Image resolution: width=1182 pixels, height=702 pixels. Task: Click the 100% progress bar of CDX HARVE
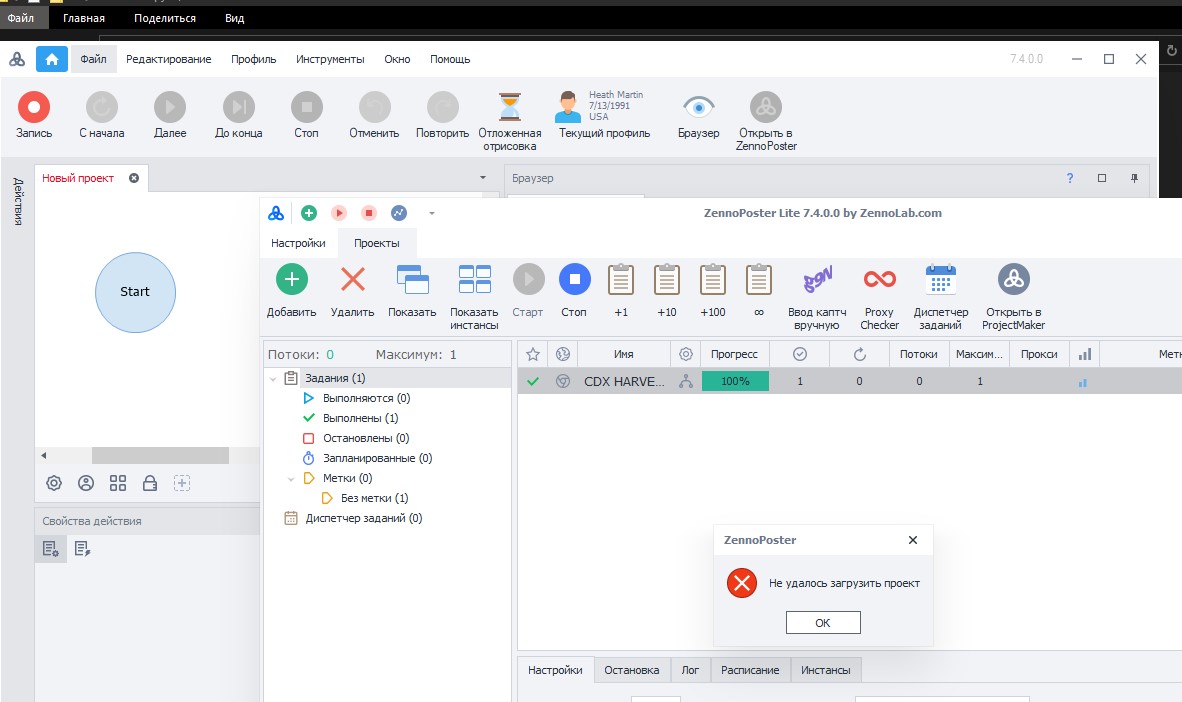(735, 382)
